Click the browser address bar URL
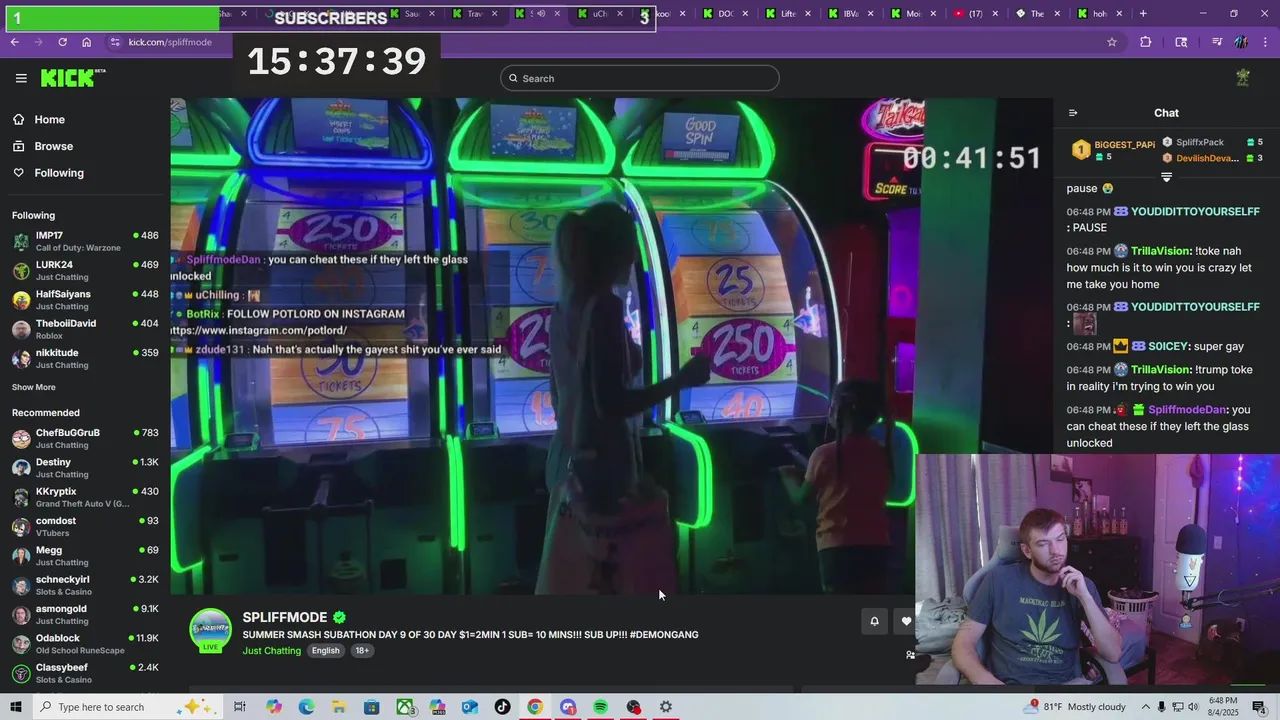 tap(170, 42)
